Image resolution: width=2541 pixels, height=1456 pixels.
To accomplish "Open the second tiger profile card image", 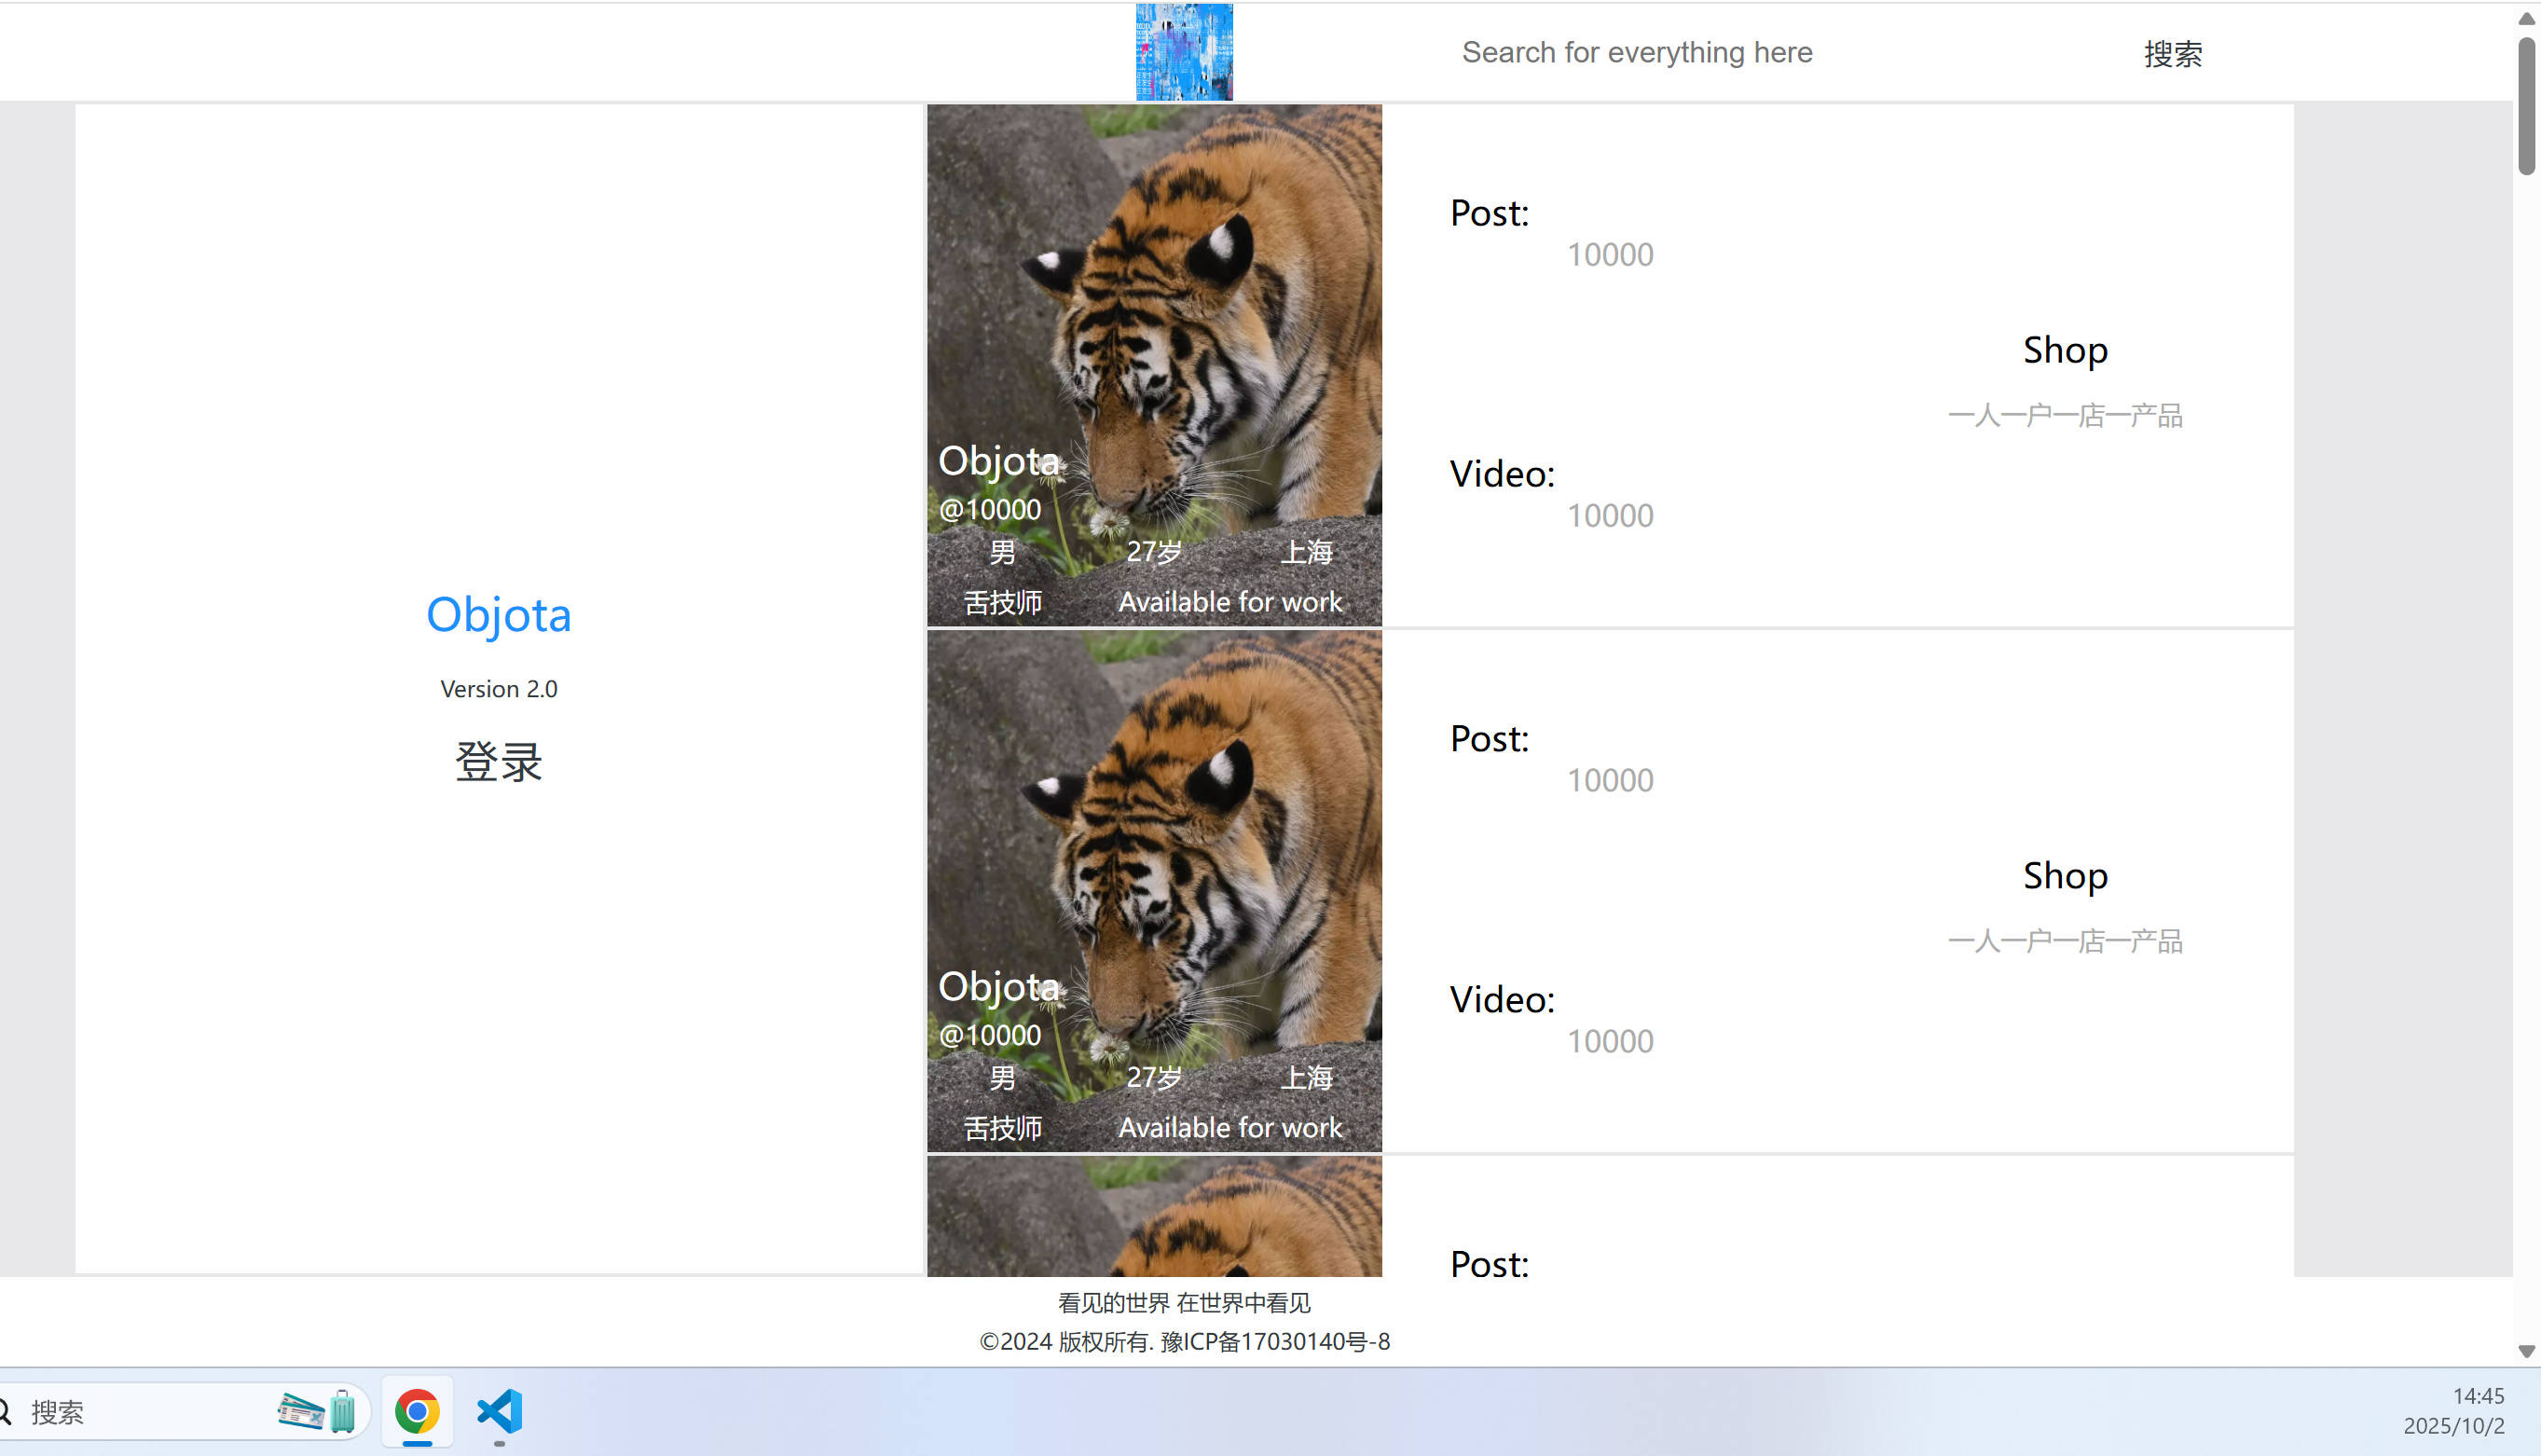I will 1154,890.
